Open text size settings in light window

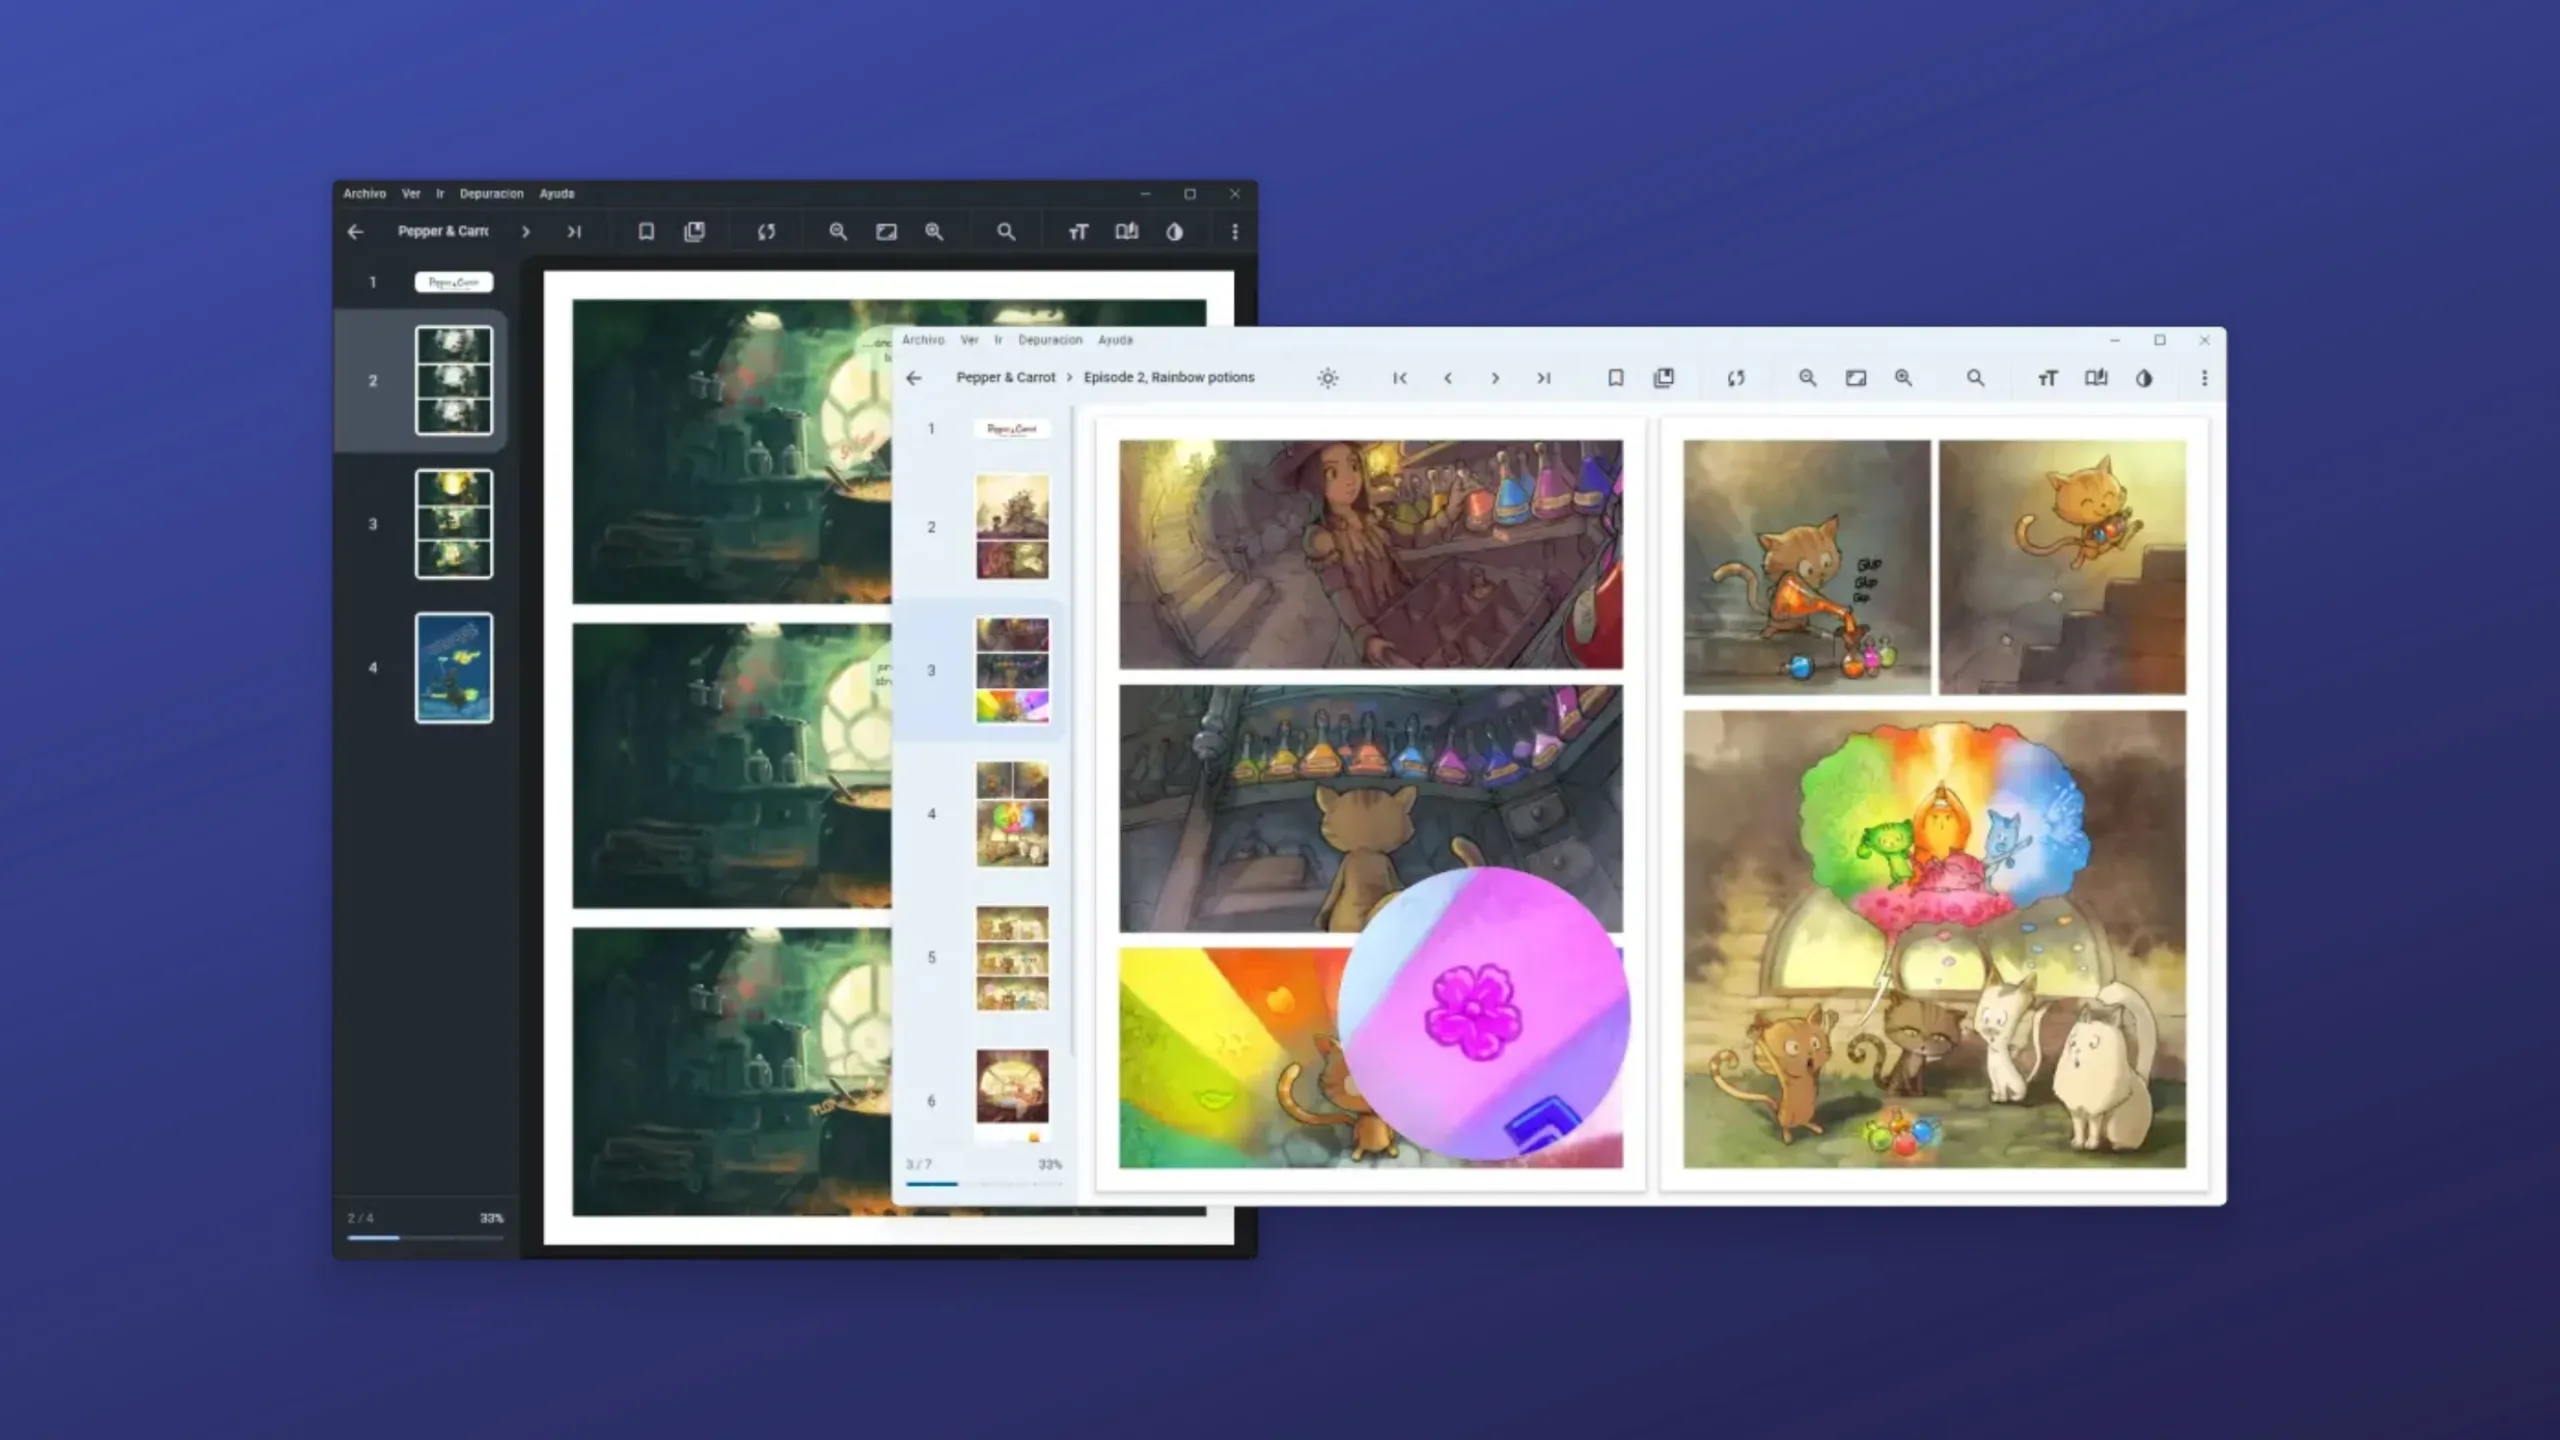pos(2047,378)
